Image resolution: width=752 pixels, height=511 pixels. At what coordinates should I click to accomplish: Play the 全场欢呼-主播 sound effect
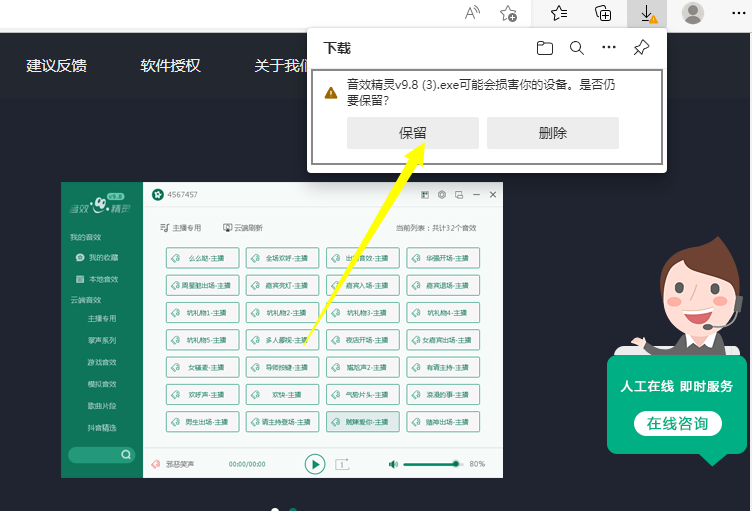pyautogui.click(x=282, y=258)
